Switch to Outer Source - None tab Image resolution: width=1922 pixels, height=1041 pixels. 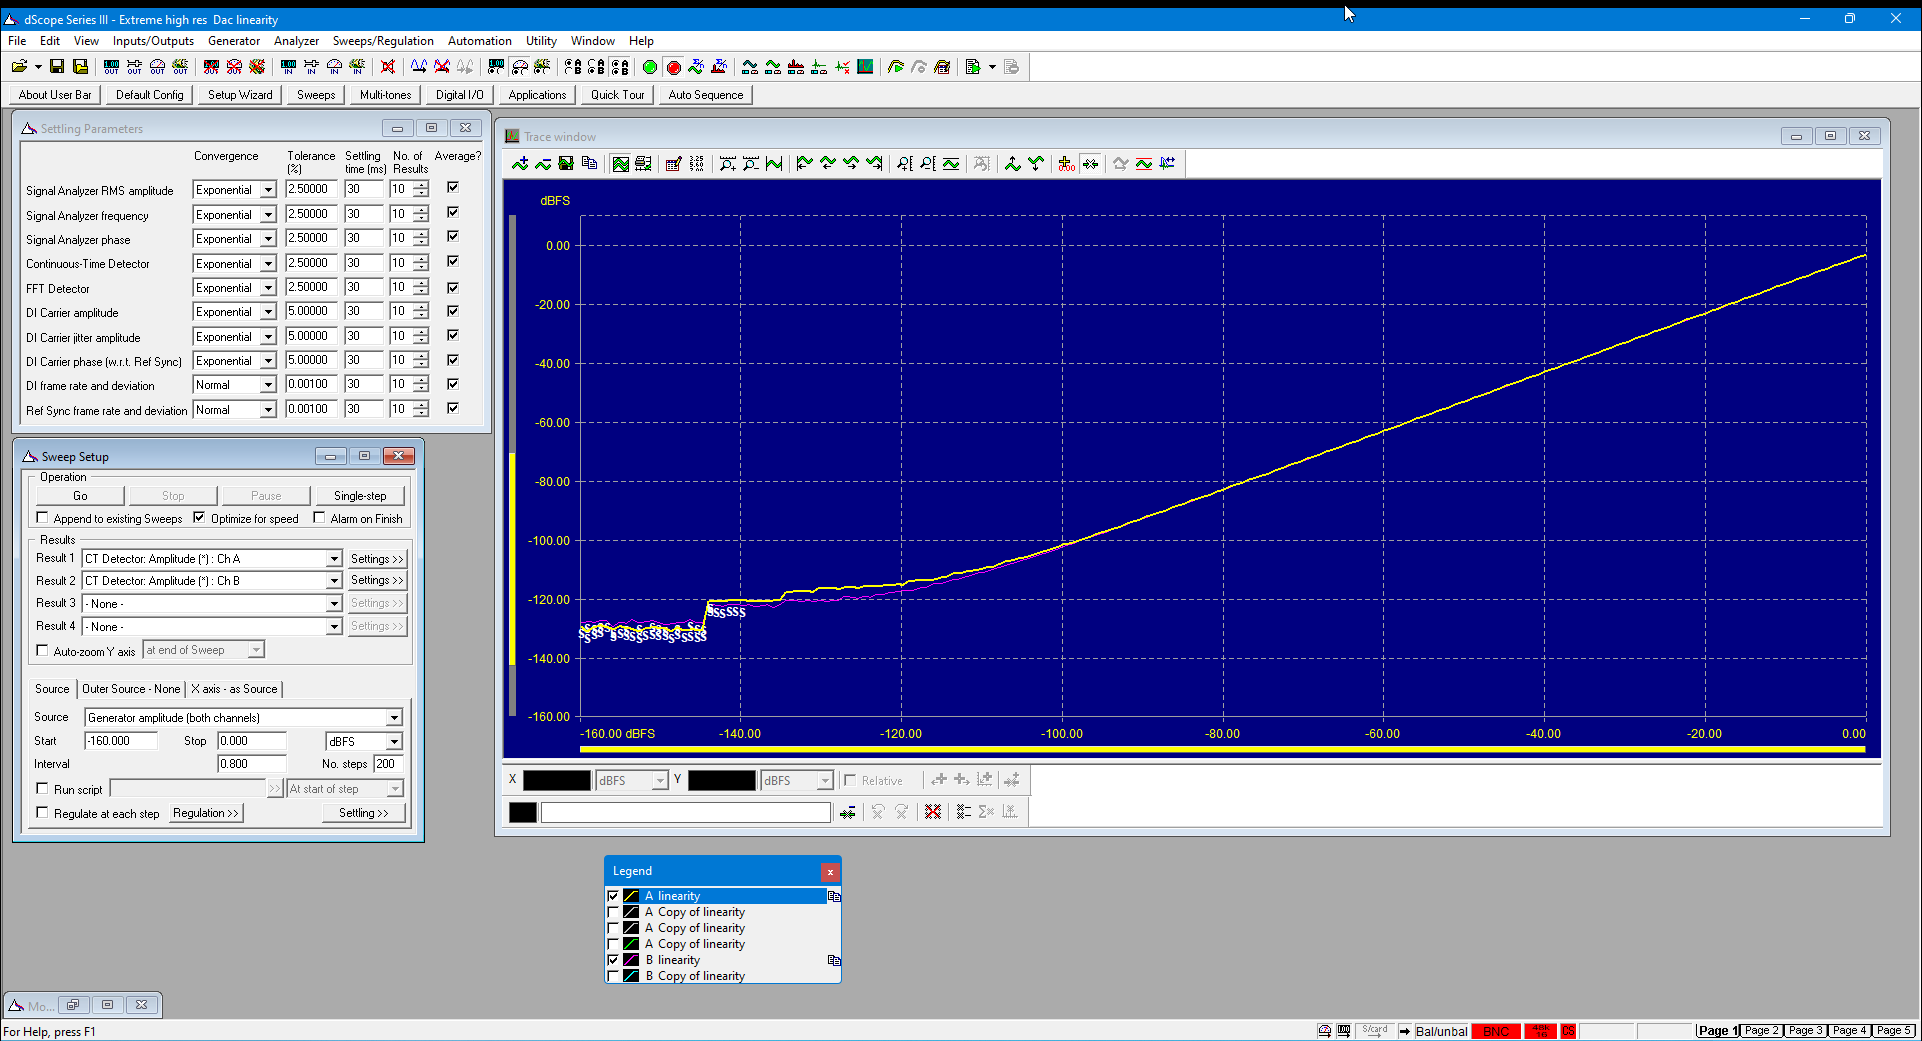131,689
